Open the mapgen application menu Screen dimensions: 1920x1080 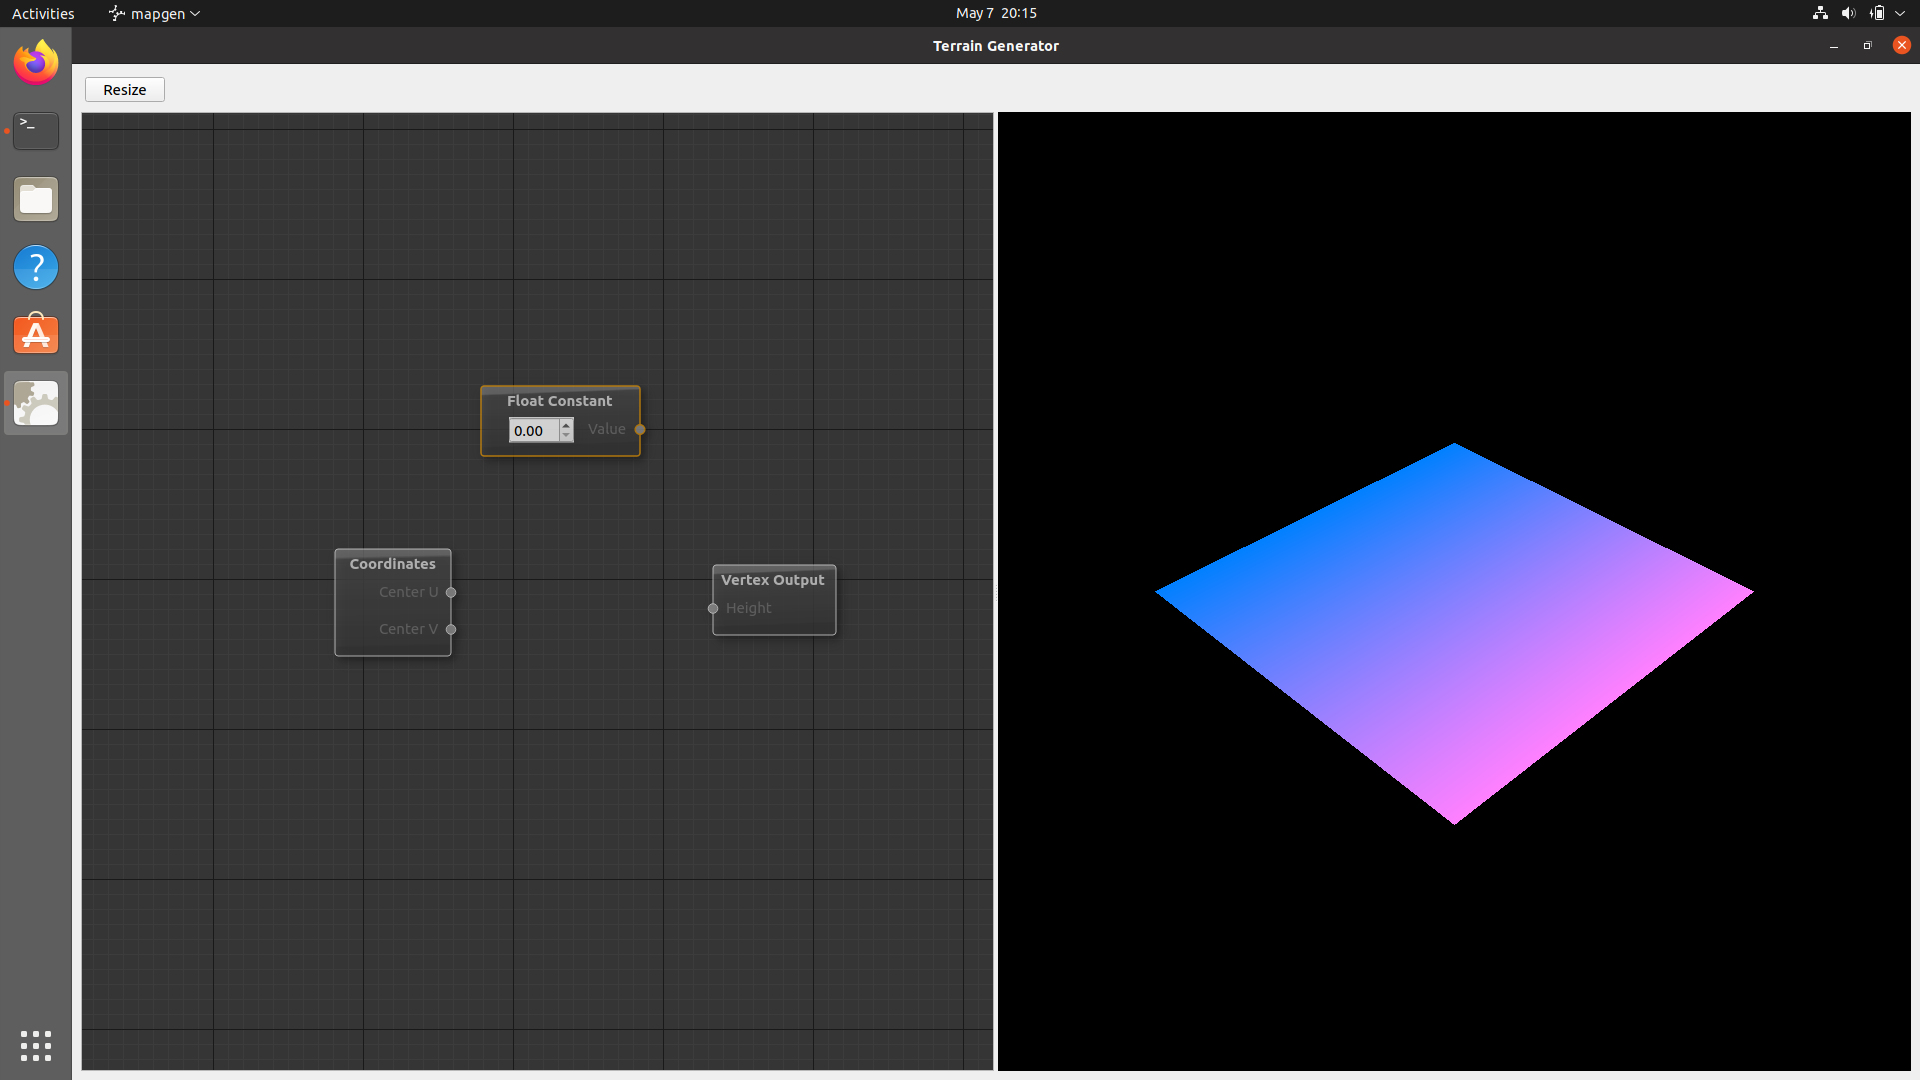(x=152, y=13)
